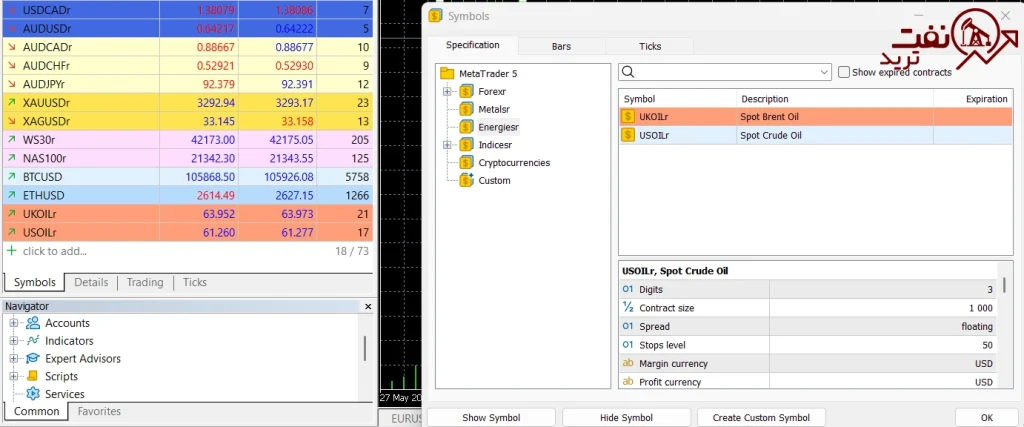Click the Margin currency ab icon
The height and width of the screenshot is (427, 1024).
(x=628, y=363)
